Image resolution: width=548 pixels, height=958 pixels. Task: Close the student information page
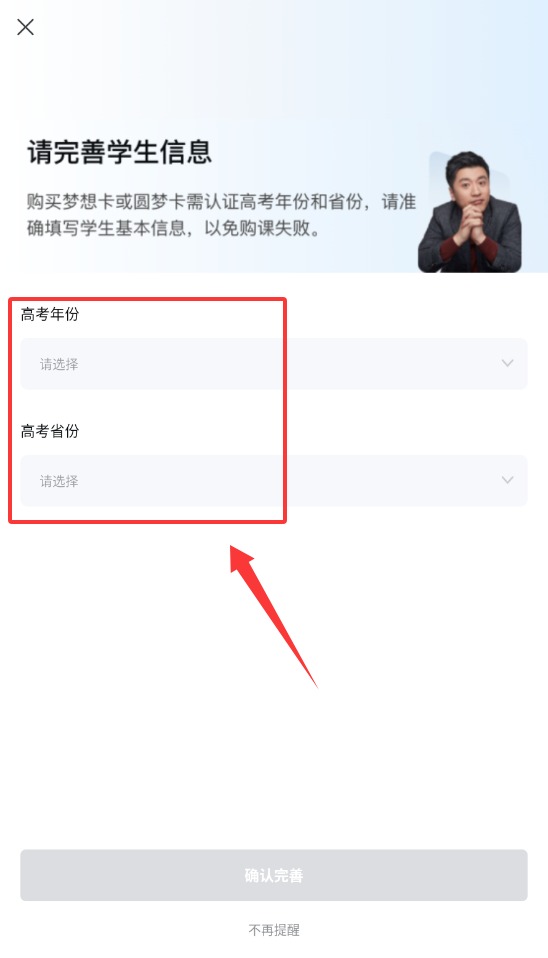[x=26, y=27]
